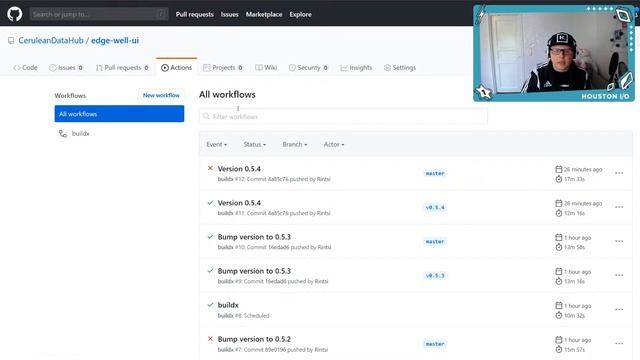Open kebab menu for buildx #10 run
This screenshot has width=640, height=360.
[x=619, y=241]
